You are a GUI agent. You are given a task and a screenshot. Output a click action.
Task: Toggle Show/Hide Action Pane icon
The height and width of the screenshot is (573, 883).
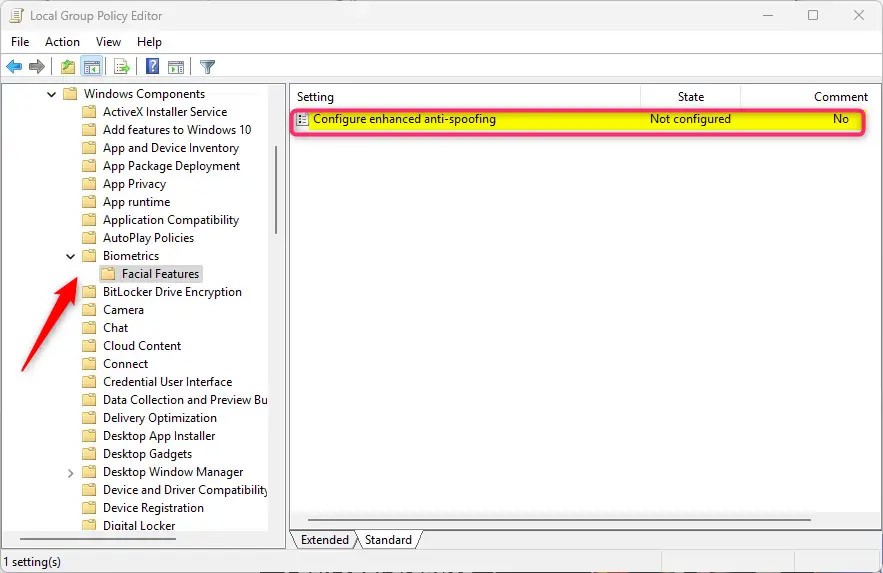176,67
